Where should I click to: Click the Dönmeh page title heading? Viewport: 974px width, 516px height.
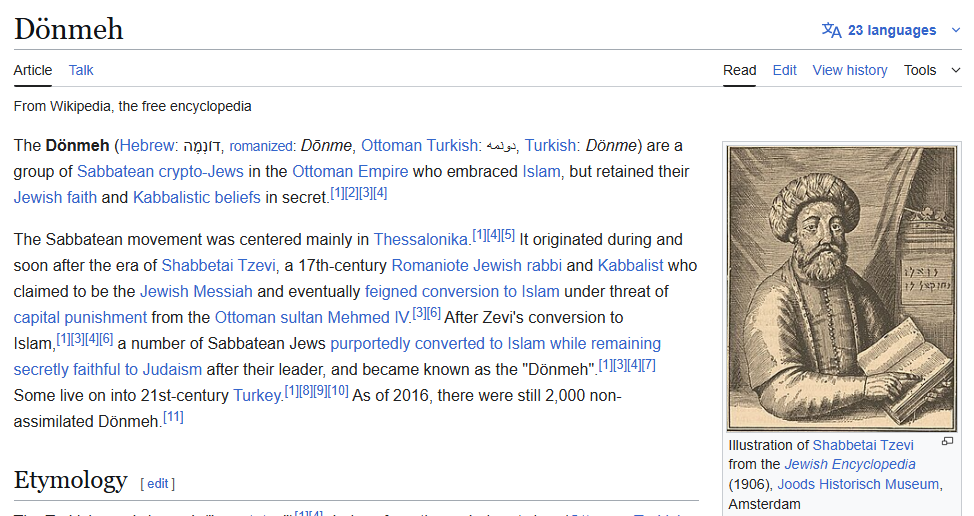click(x=68, y=29)
